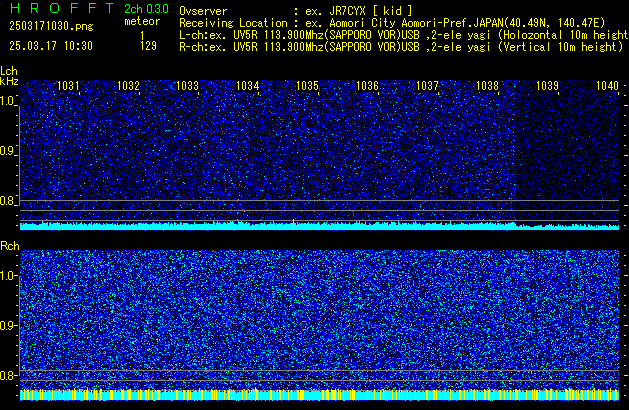Viewport: 629px width, 410px height.
Task: Click the HROFFT title text
Action: click(62, 8)
